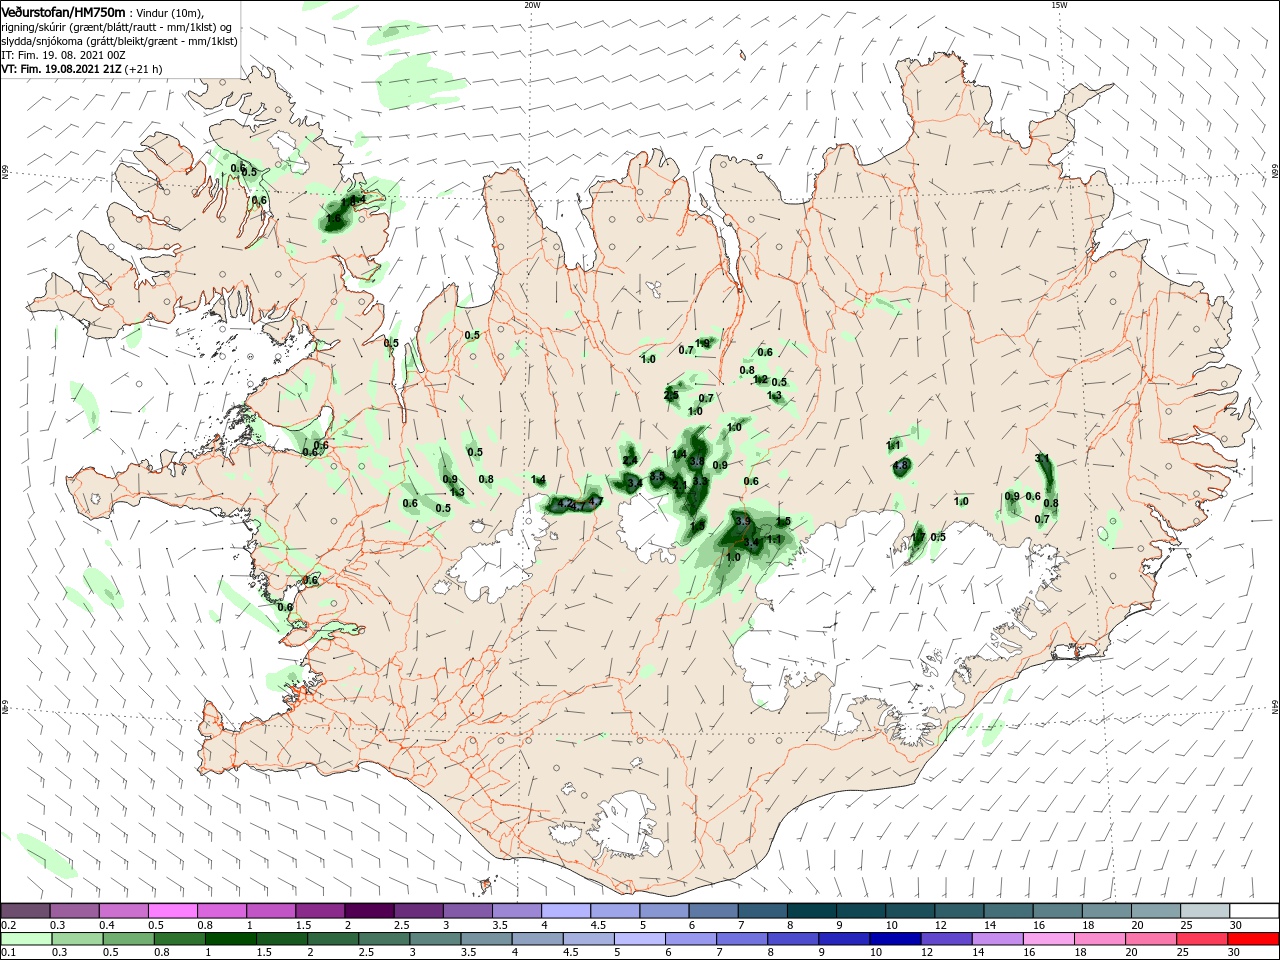Click the Vindur (10m) text in the header

click(170, 12)
